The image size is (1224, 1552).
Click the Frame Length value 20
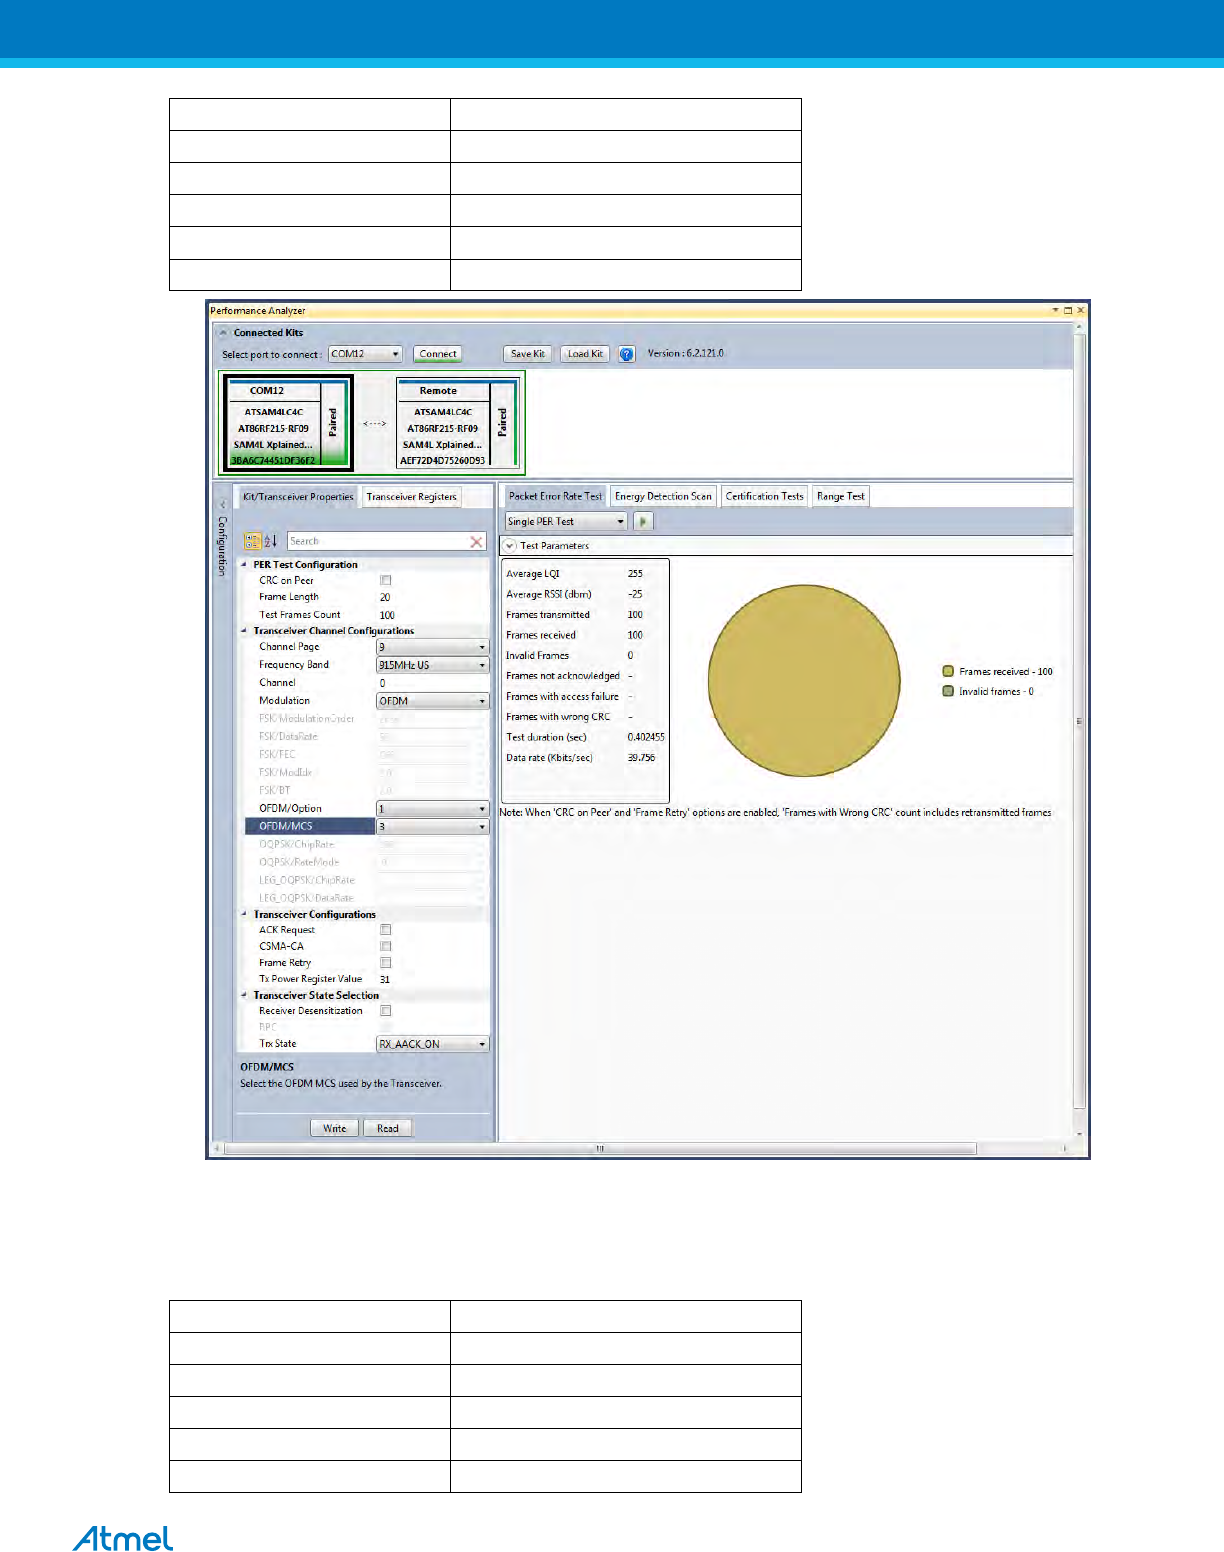click(385, 597)
